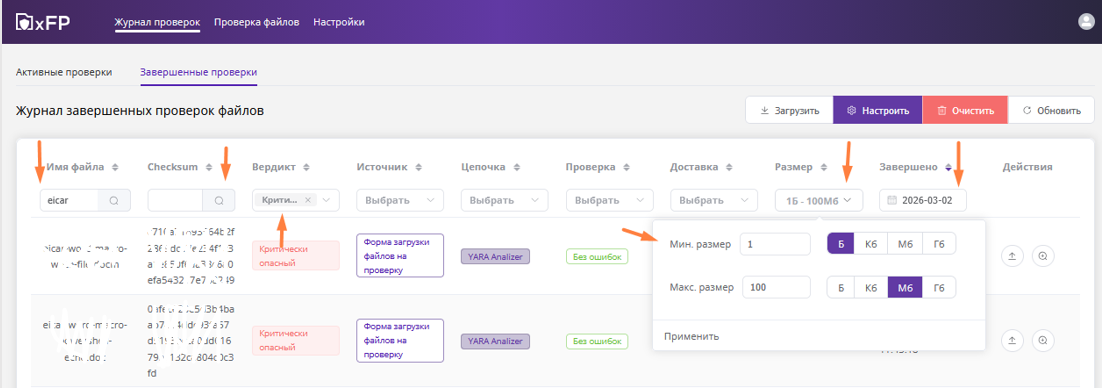Open Настройки in top navigation
Image resolution: width=1102 pixels, height=388 pixels.
coord(339,22)
